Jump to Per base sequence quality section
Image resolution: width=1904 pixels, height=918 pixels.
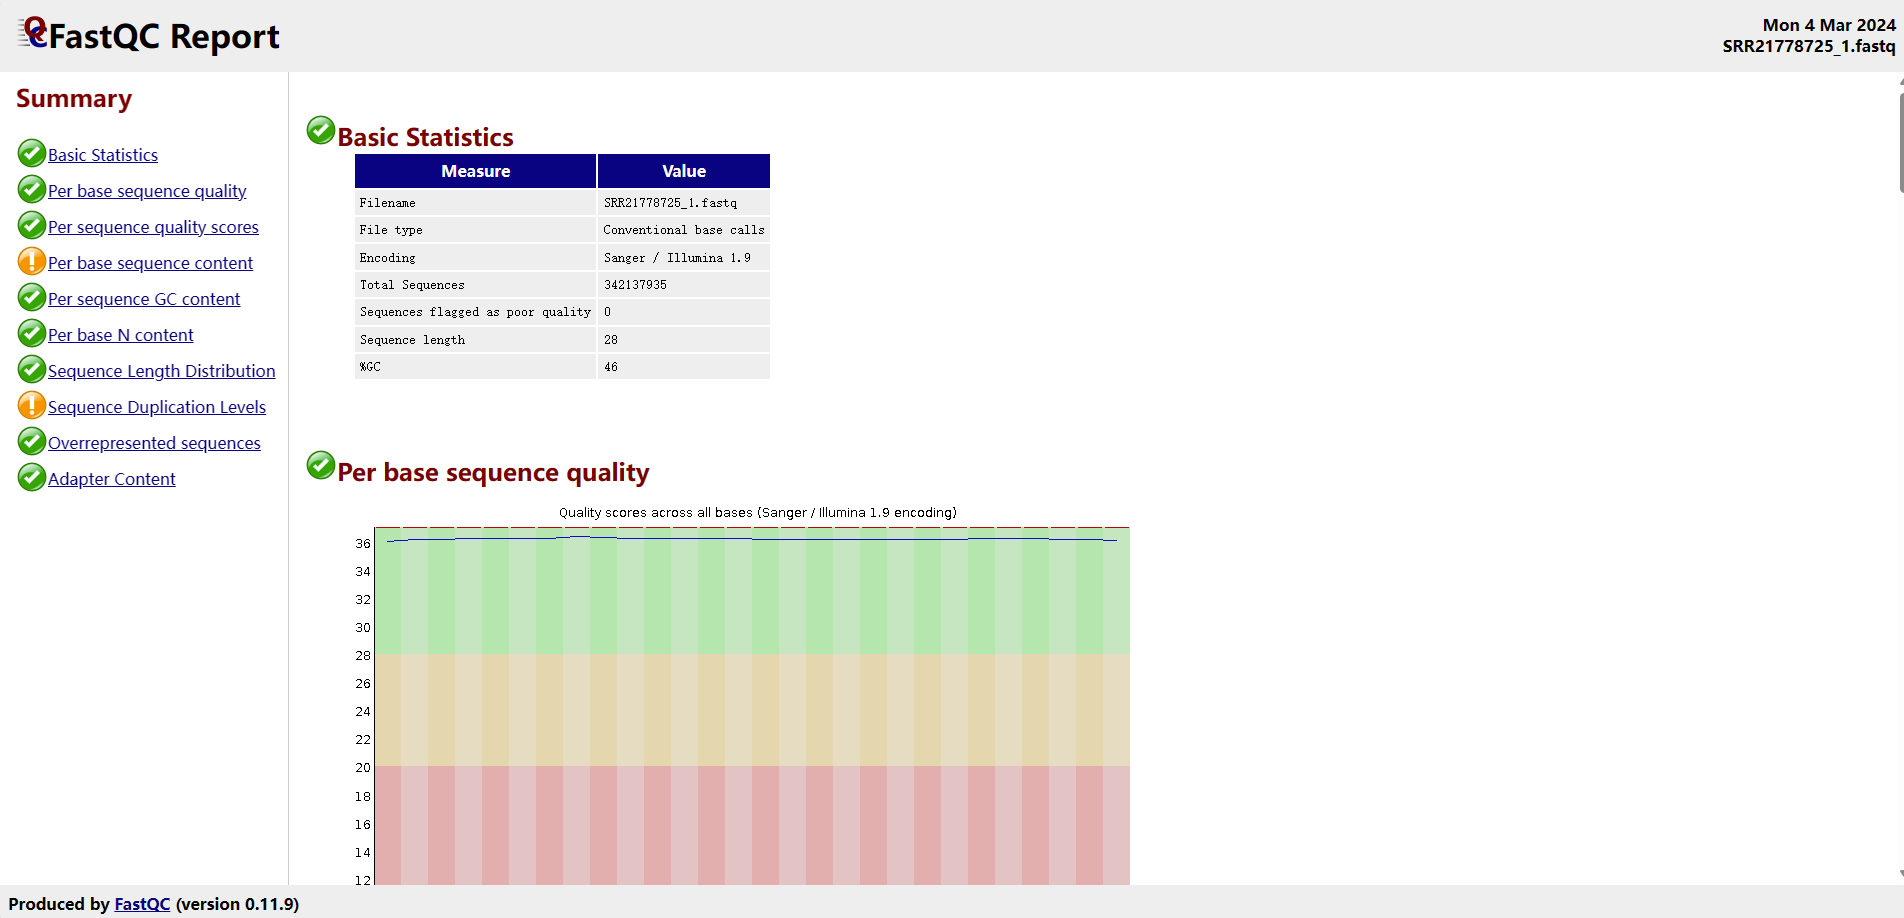147,191
